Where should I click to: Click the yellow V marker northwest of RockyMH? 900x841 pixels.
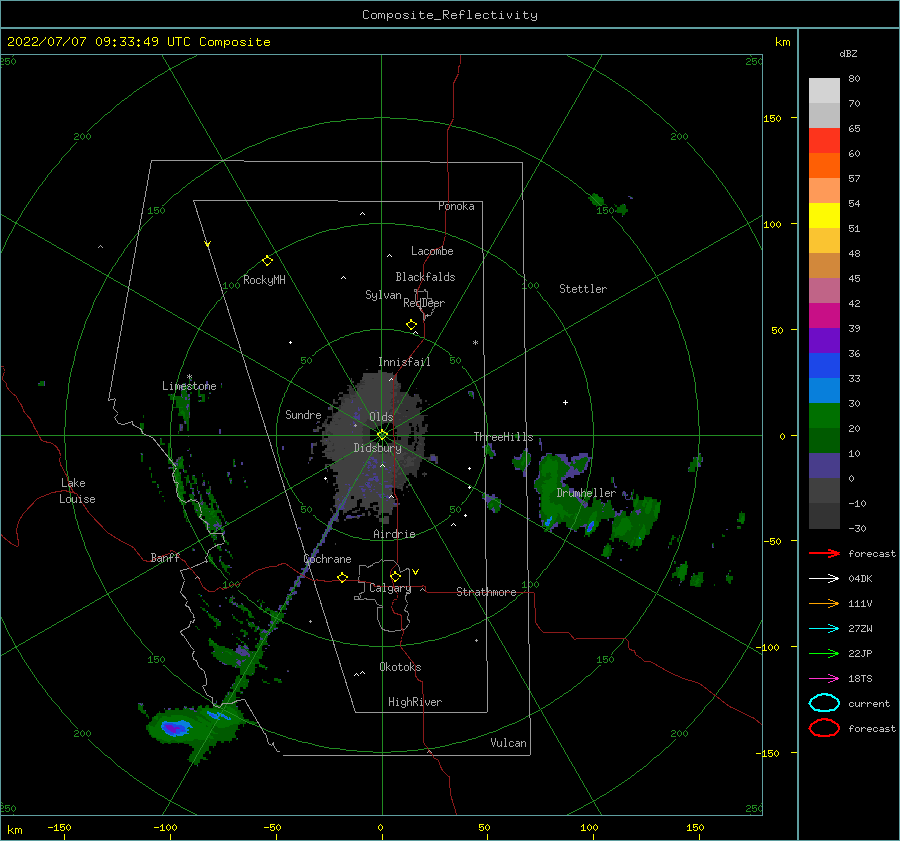[x=207, y=244]
